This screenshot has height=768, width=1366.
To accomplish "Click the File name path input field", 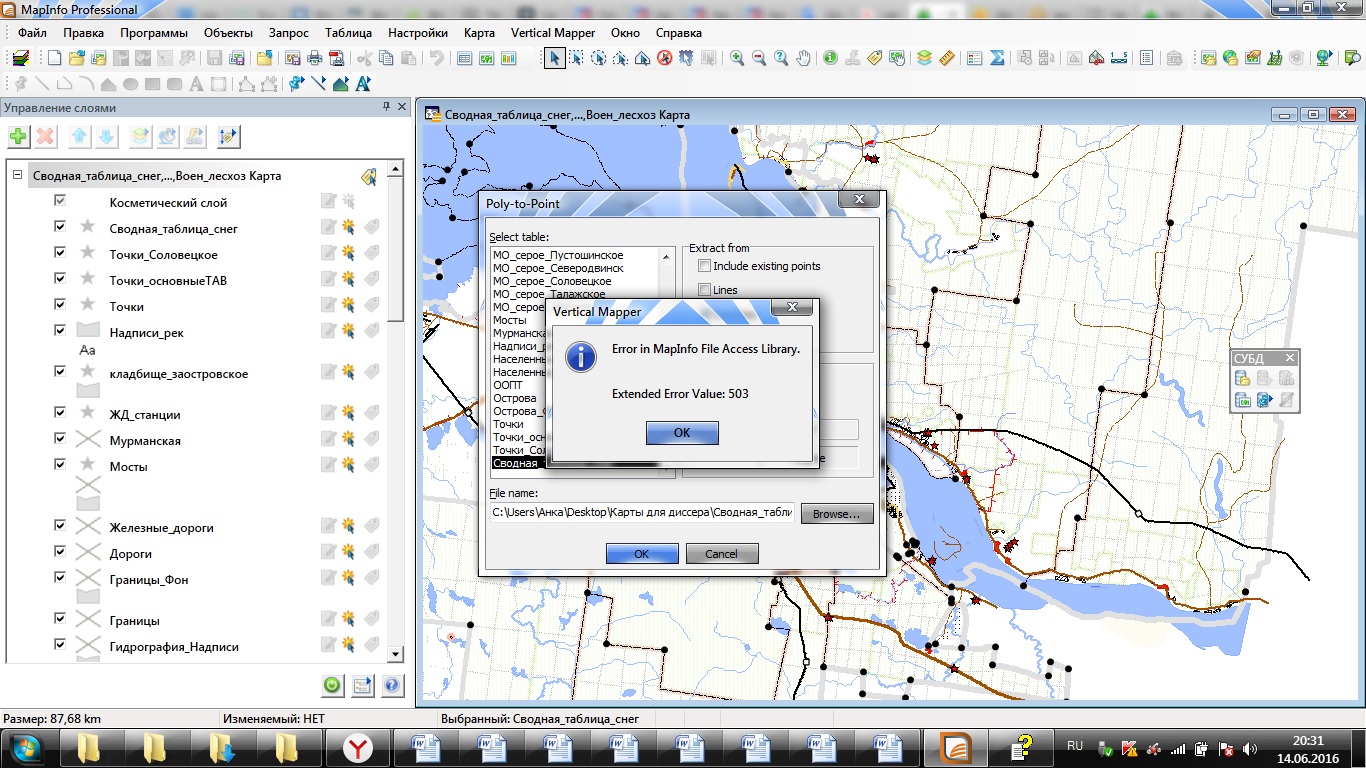I will tap(642, 513).
